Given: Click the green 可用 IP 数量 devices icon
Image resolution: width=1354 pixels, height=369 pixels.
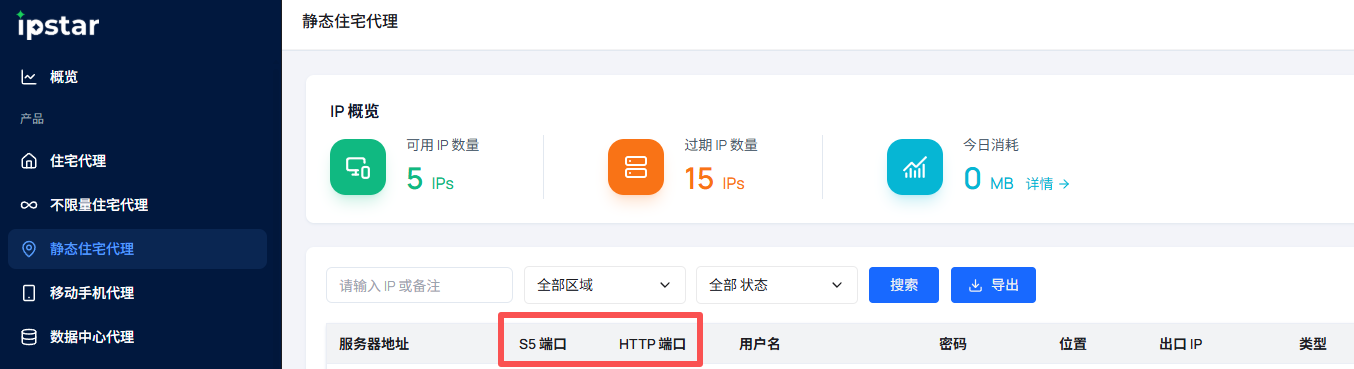Looking at the screenshot, I should (358, 167).
